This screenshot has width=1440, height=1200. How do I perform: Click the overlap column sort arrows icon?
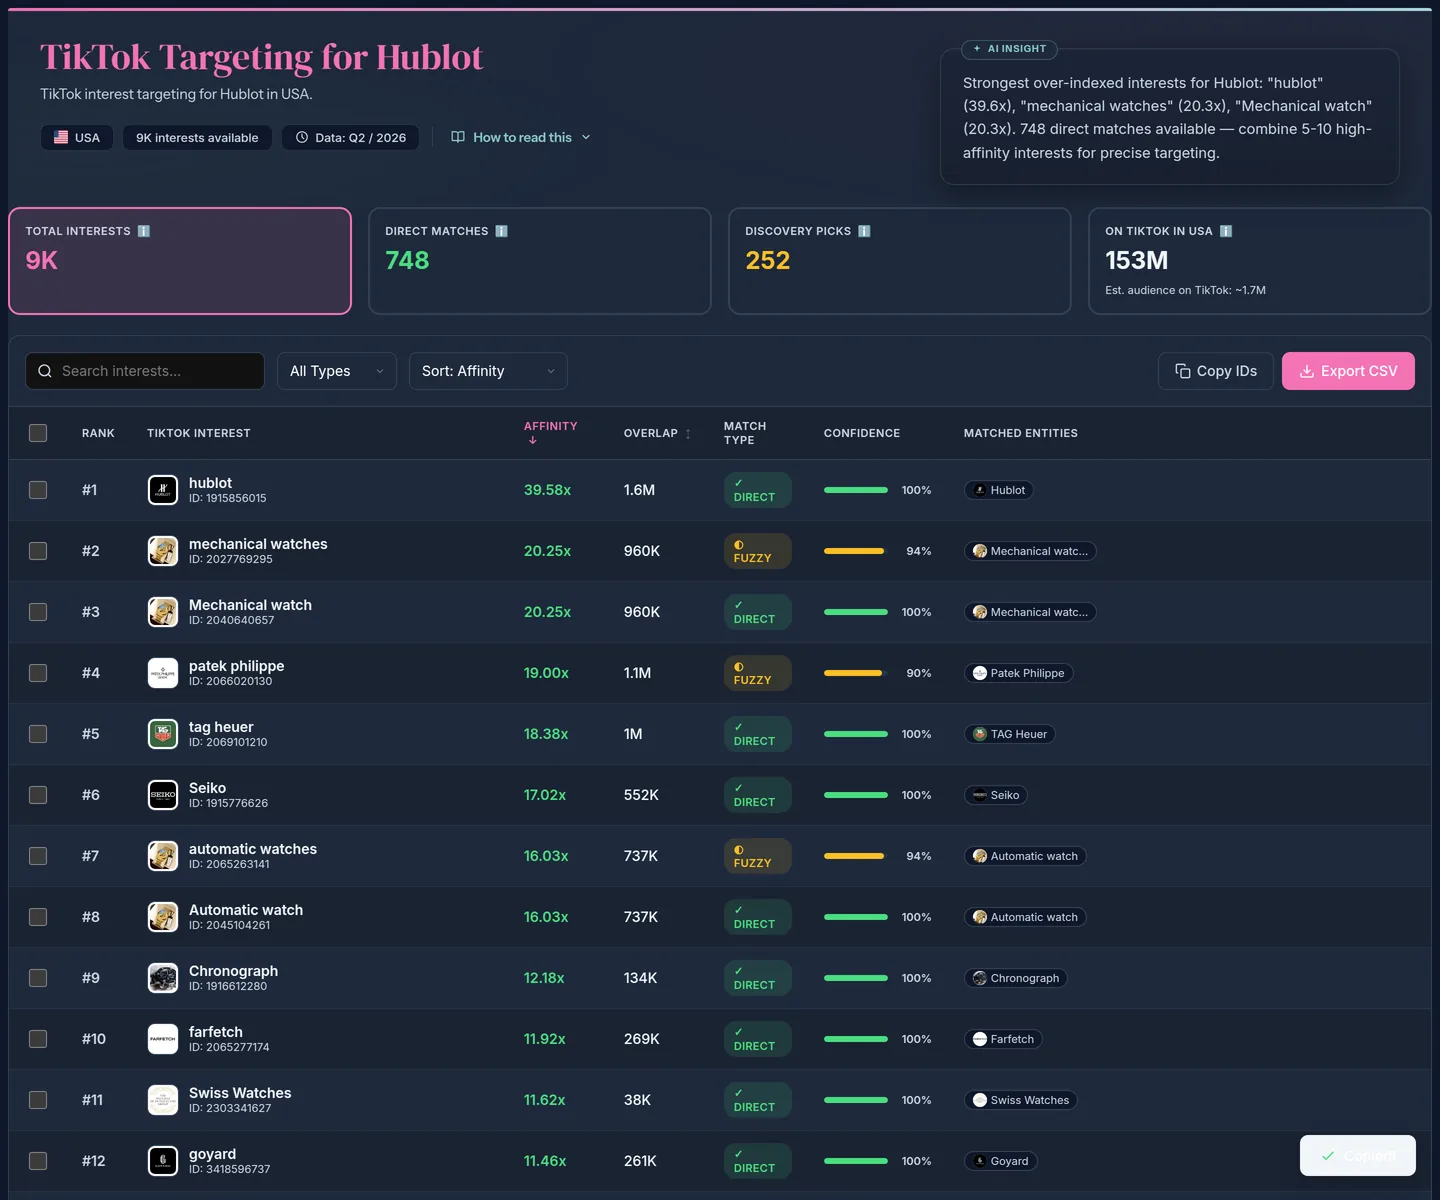[688, 434]
